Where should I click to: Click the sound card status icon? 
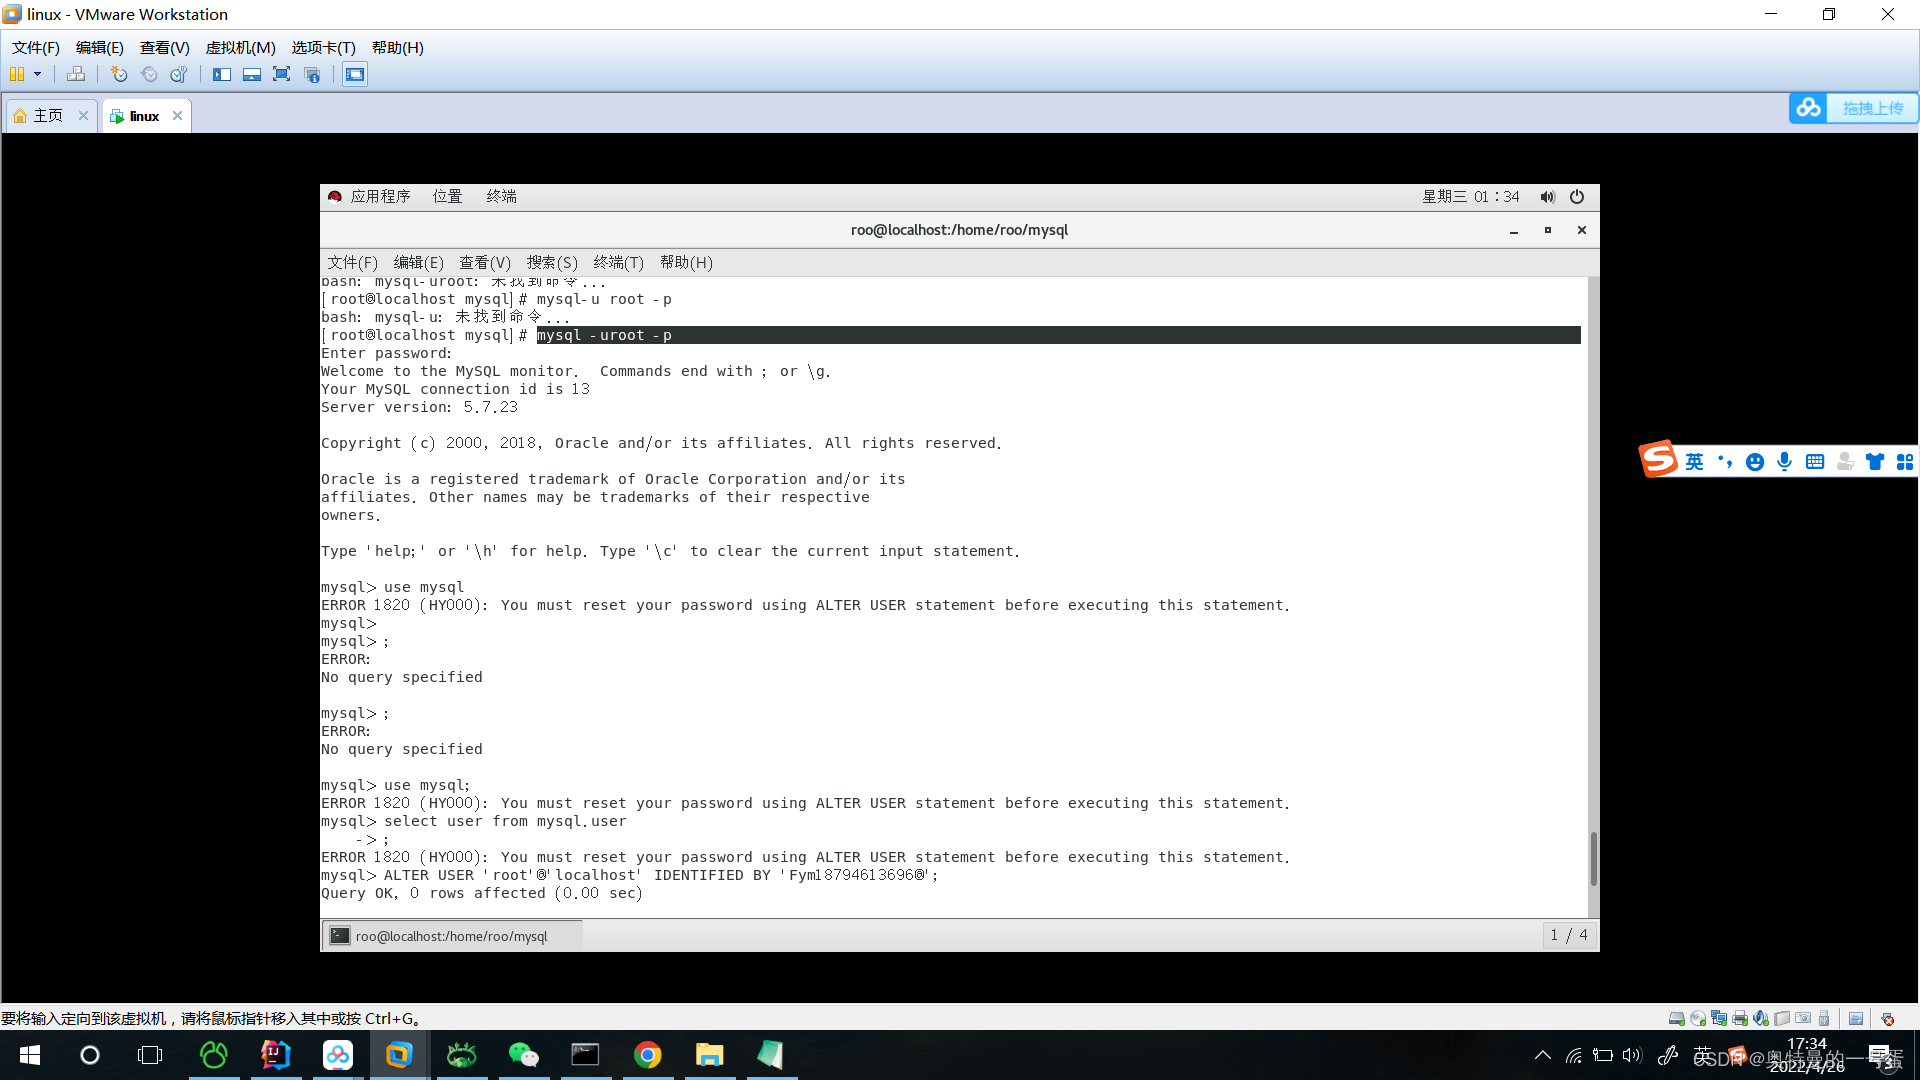pyautogui.click(x=1761, y=1019)
